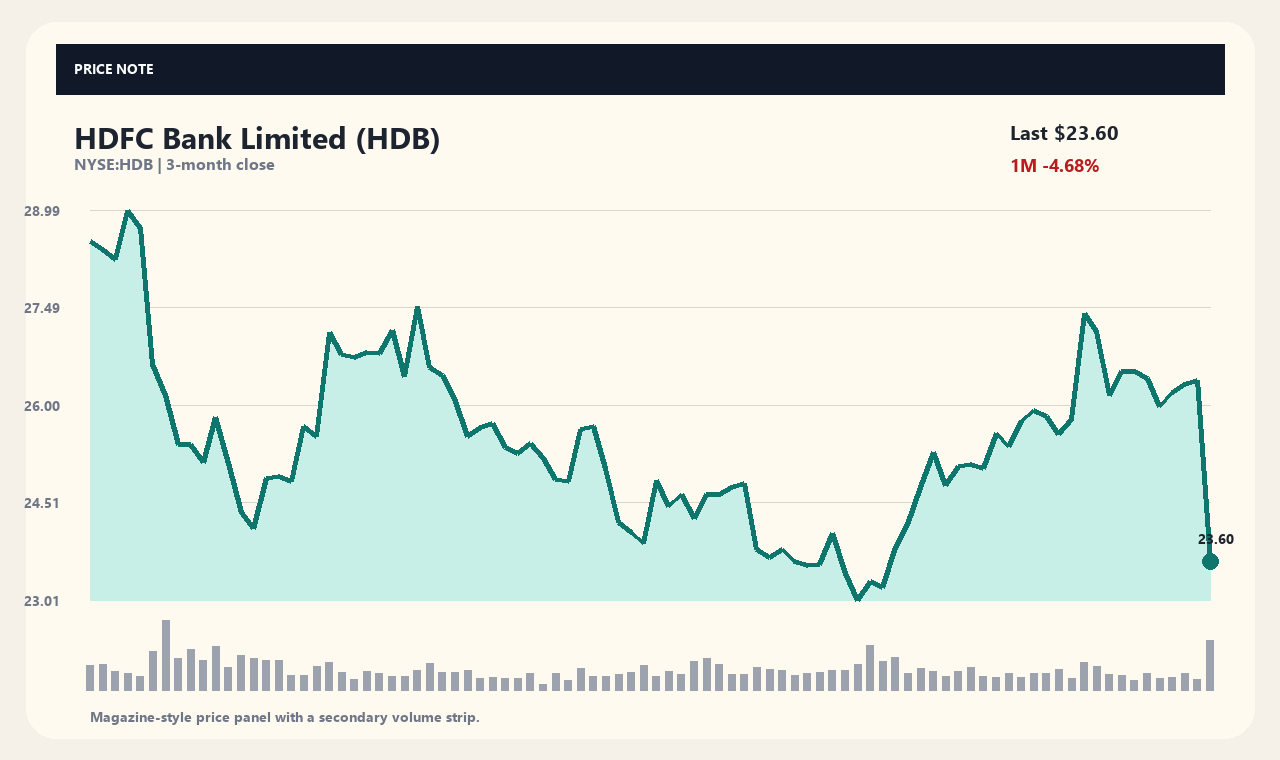Select the HDFC Bank Limited (HDB) title
This screenshot has width=1280, height=760.
[257, 139]
